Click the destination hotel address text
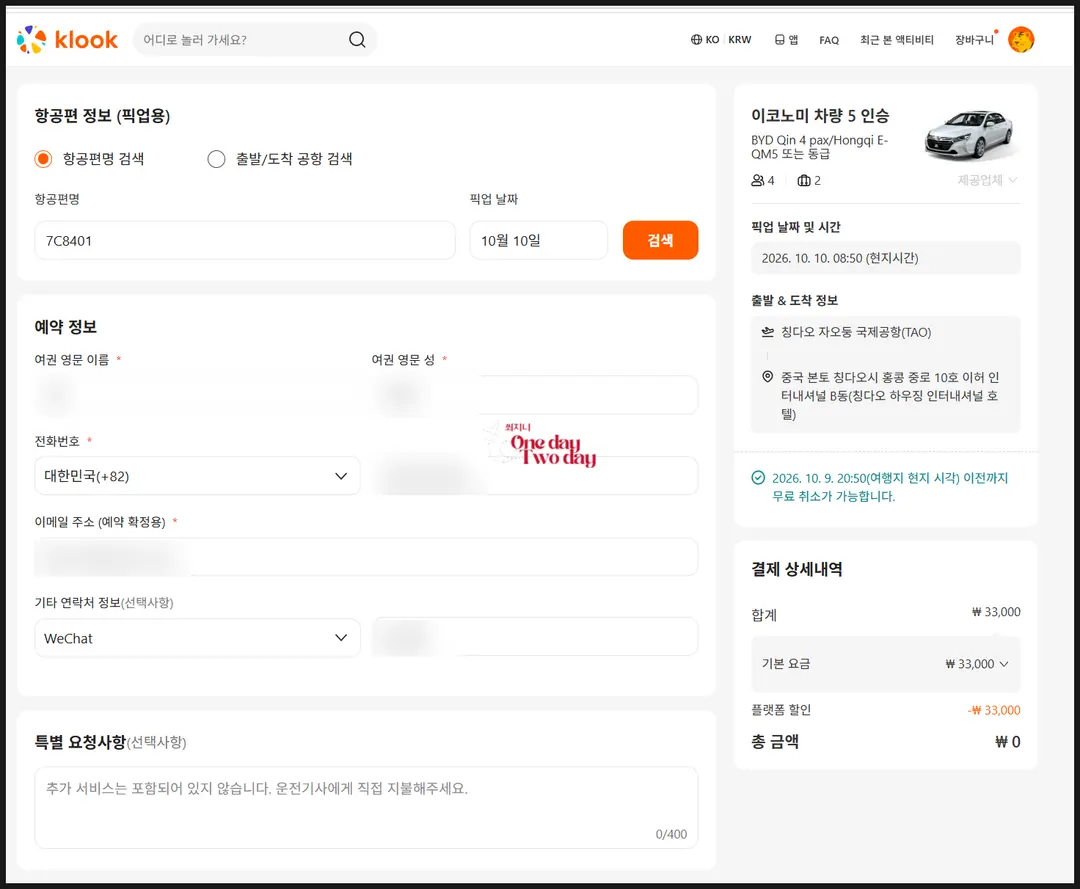This screenshot has width=1080, height=889. pos(889,395)
